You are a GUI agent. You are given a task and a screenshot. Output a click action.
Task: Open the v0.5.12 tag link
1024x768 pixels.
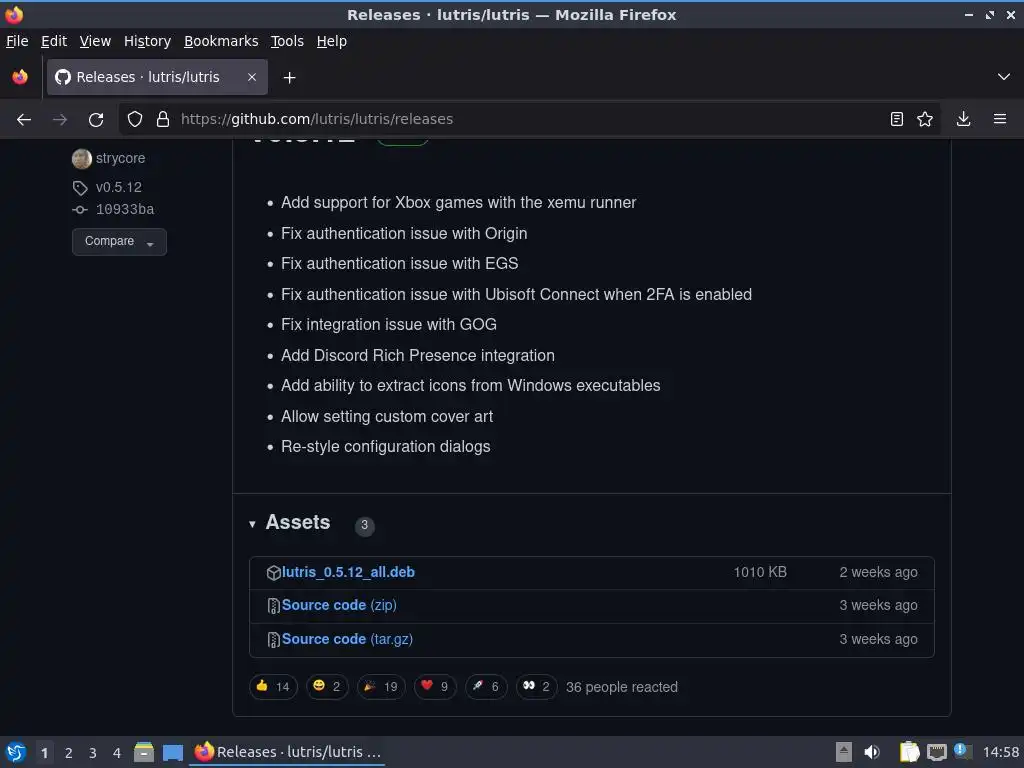coord(118,187)
